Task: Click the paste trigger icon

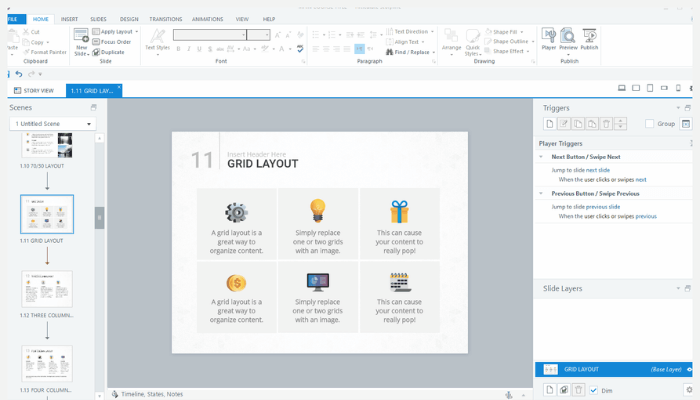Action: [x=592, y=124]
